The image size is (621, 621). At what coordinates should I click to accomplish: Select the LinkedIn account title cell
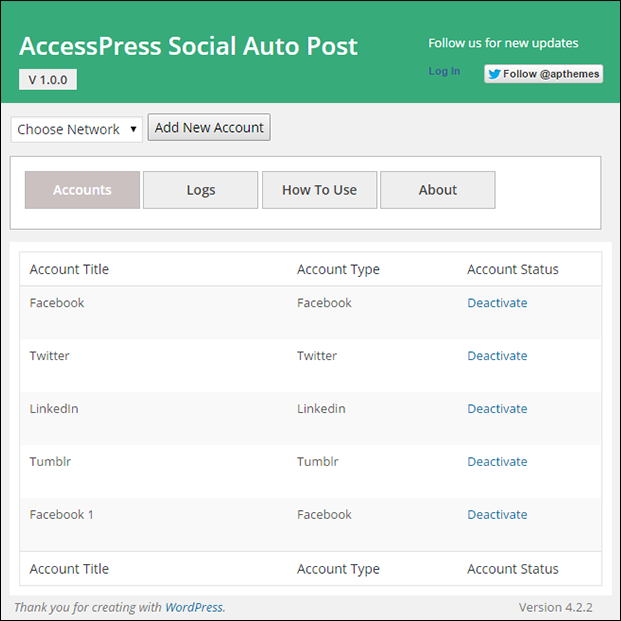[54, 409]
